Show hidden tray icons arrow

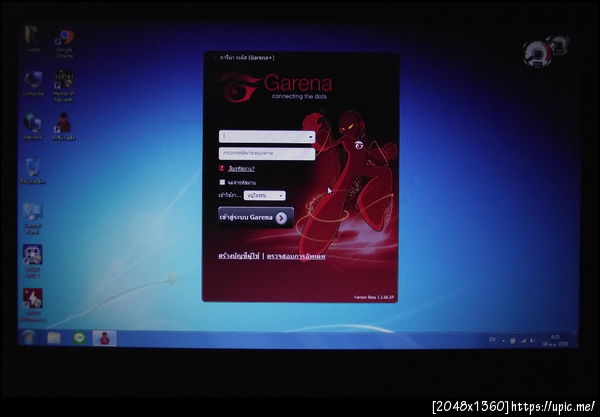503,340
